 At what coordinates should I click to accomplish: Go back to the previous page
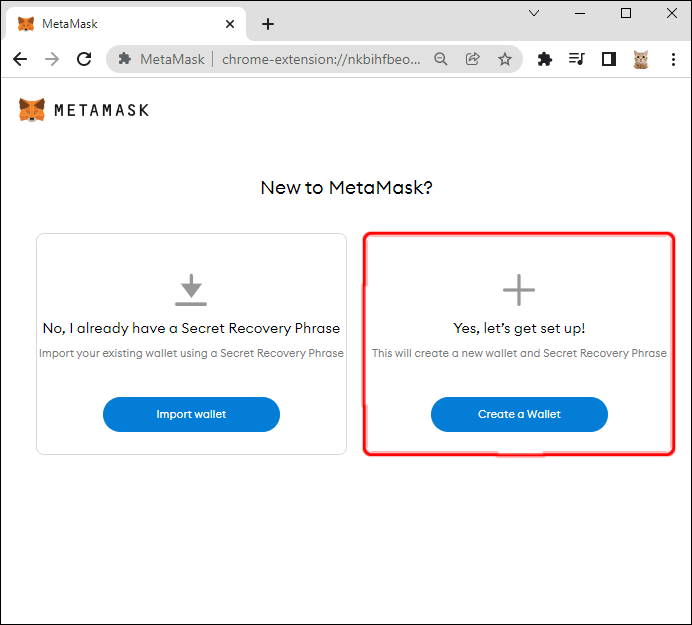coord(20,59)
